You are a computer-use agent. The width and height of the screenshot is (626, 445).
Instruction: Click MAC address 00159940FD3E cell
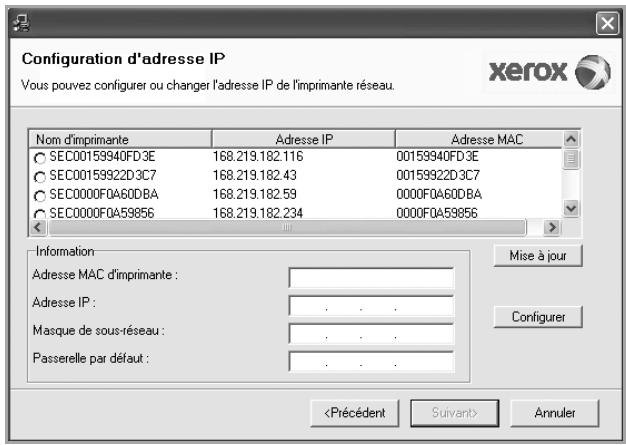[437, 156]
